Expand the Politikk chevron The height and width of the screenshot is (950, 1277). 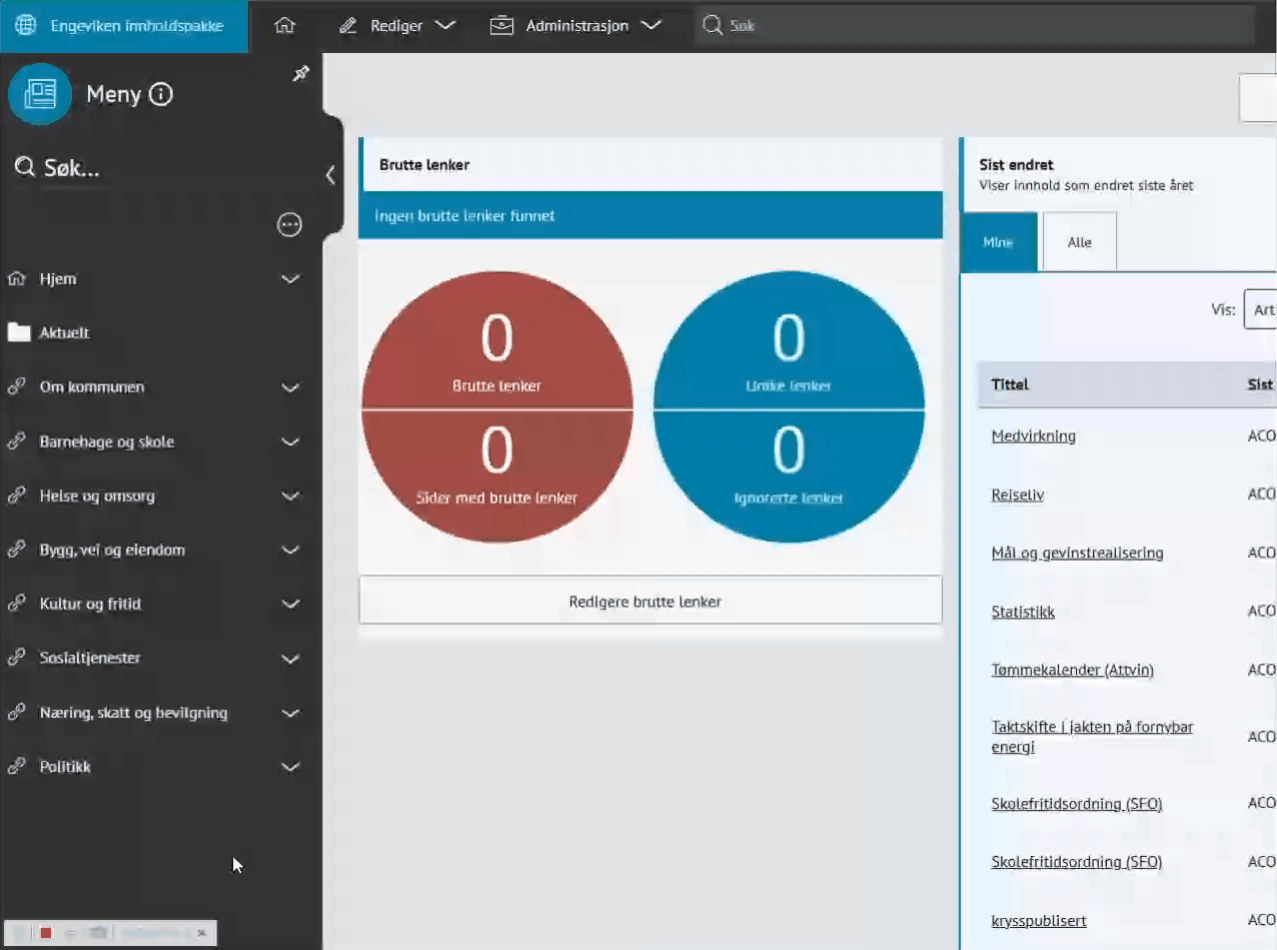(290, 767)
